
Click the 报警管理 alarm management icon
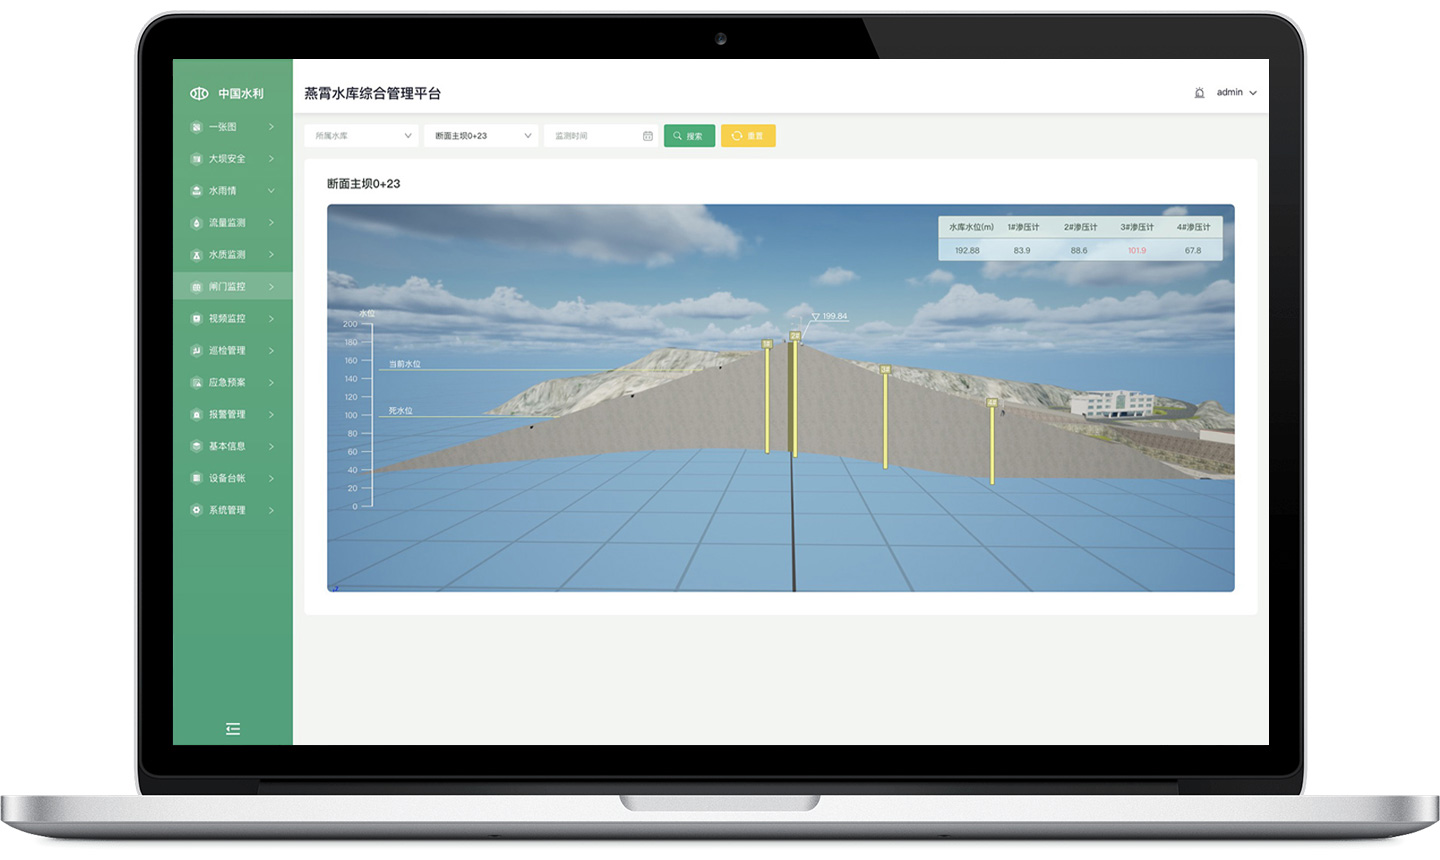point(196,414)
